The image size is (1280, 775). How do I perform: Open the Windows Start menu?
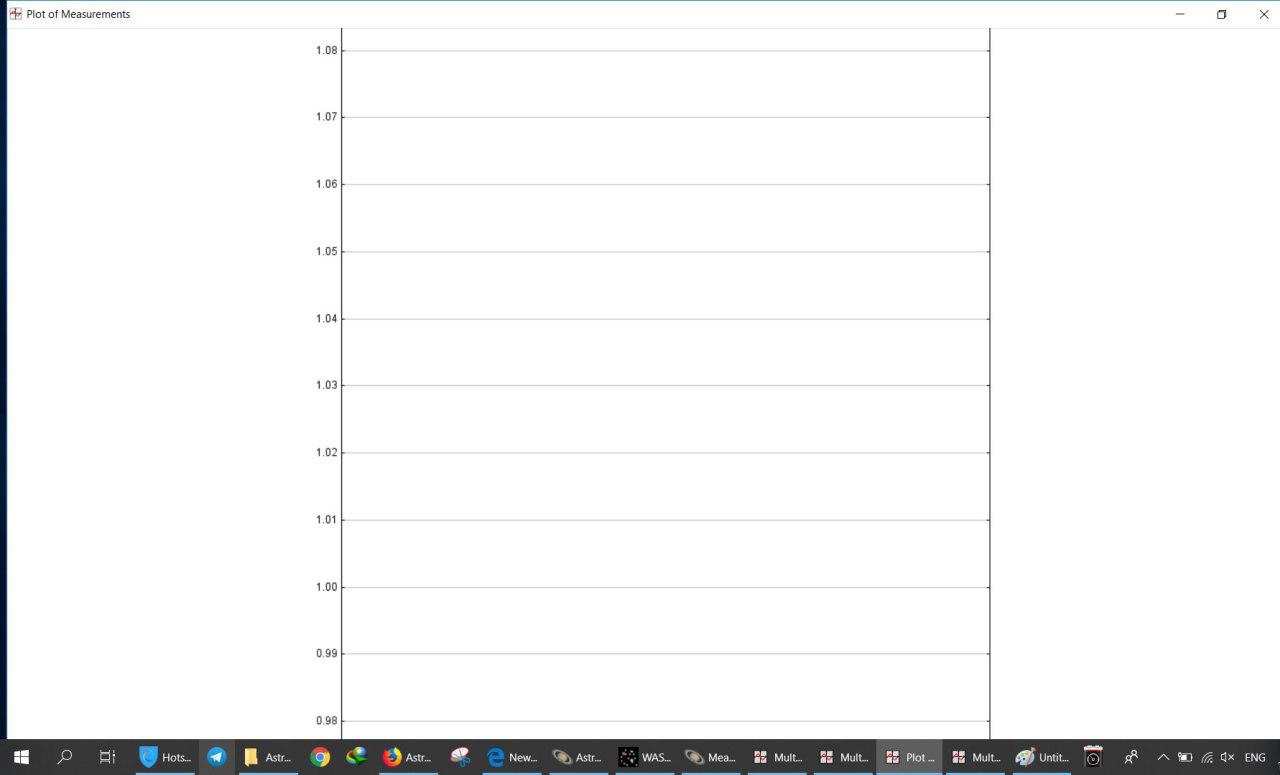[x=21, y=757]
